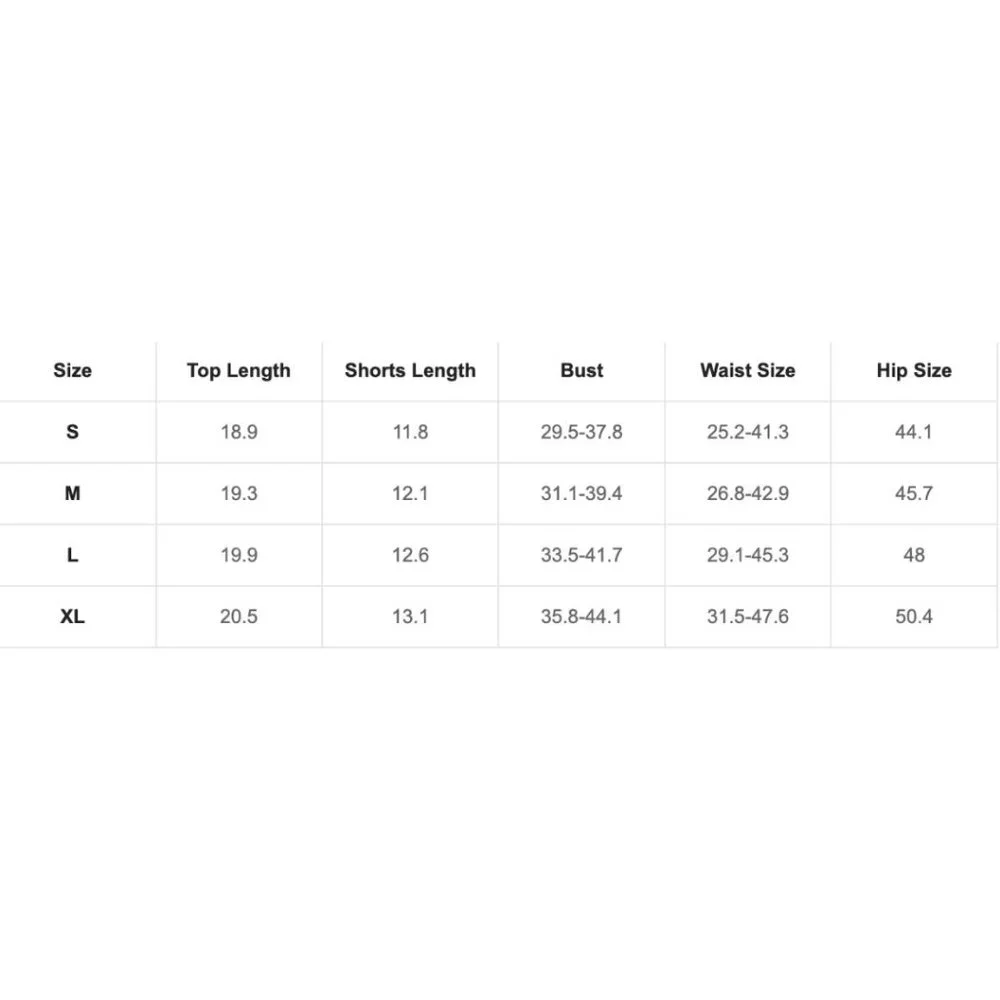Click the 12.6 shorts length cell

(410, 555)
